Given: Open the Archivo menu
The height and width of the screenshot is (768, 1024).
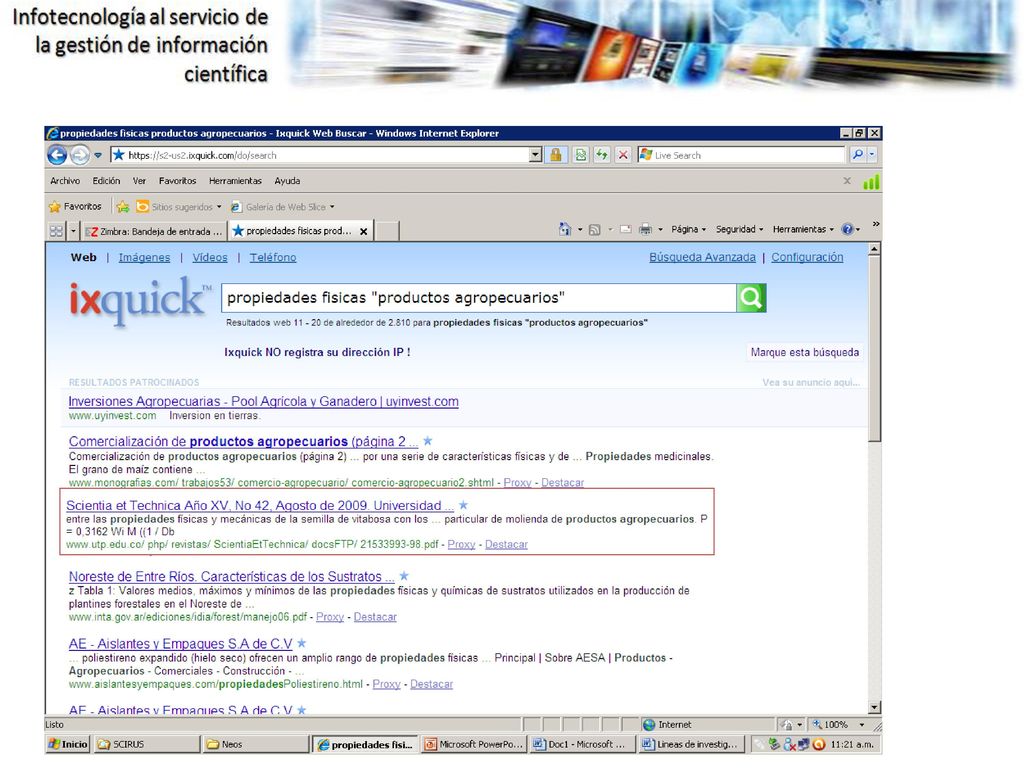Looking at the screenshot, I should pyautogui.click(x=65, y=181).
